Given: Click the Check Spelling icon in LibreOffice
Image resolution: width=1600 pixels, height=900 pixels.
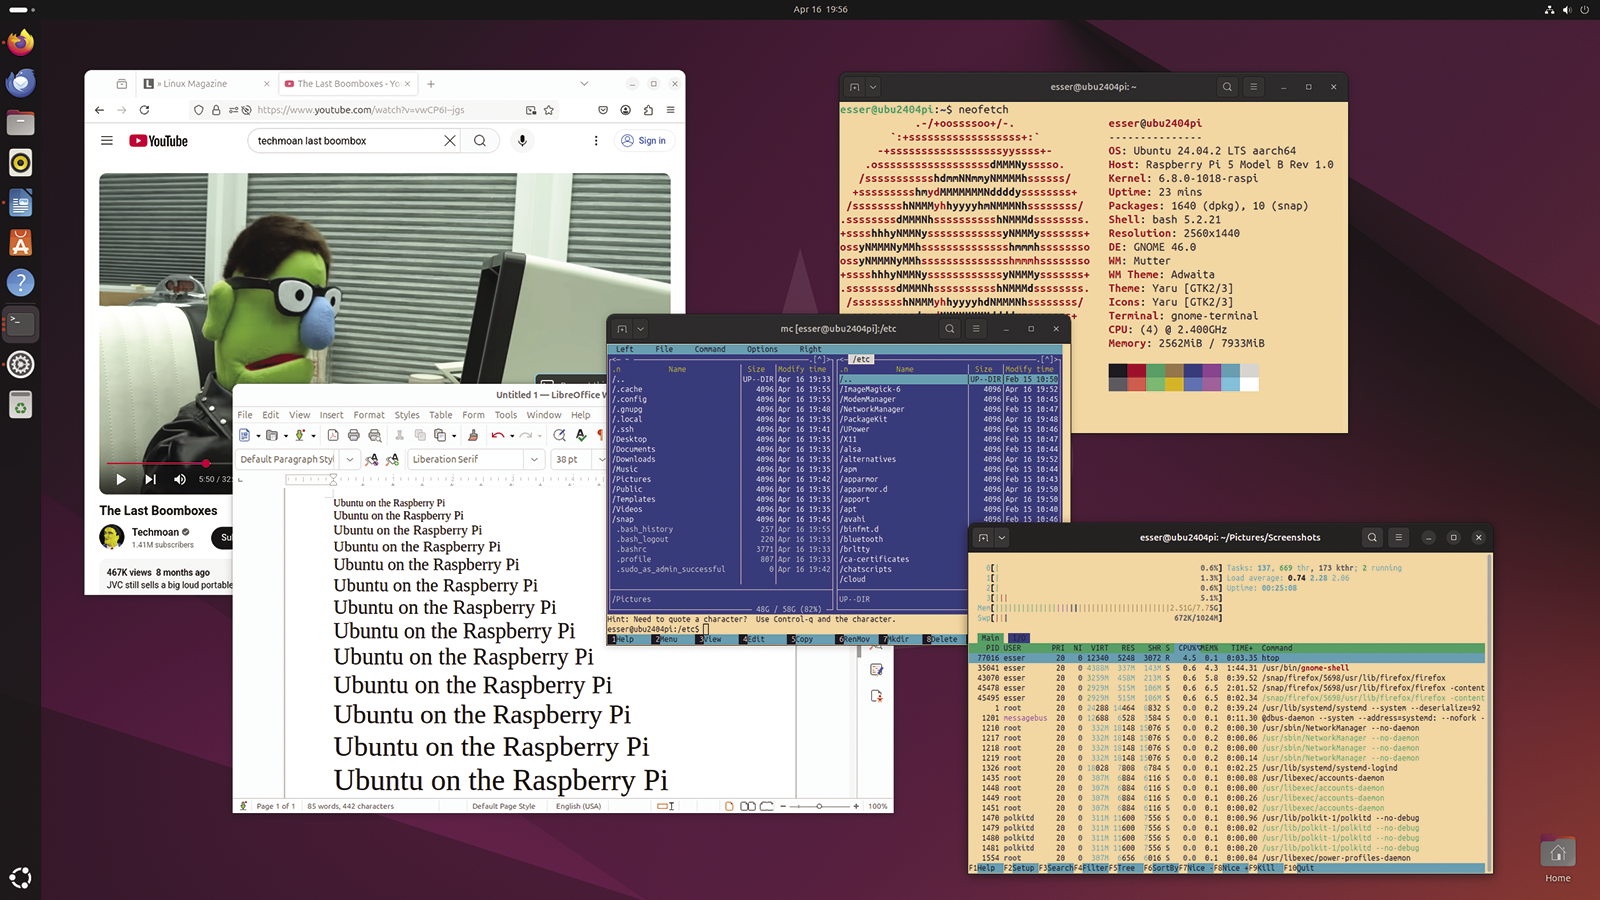Looking at the screenshot, I should coord(581,435).
